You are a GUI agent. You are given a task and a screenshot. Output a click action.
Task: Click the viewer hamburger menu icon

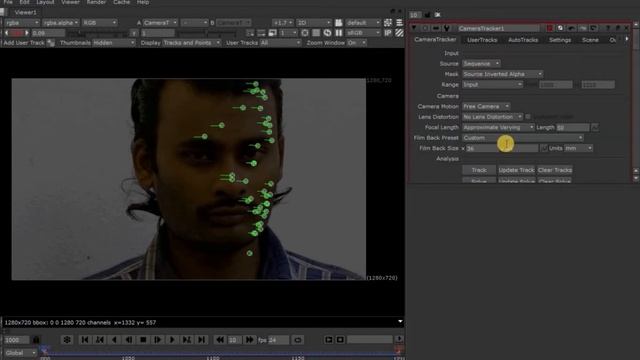pos(399,22)
